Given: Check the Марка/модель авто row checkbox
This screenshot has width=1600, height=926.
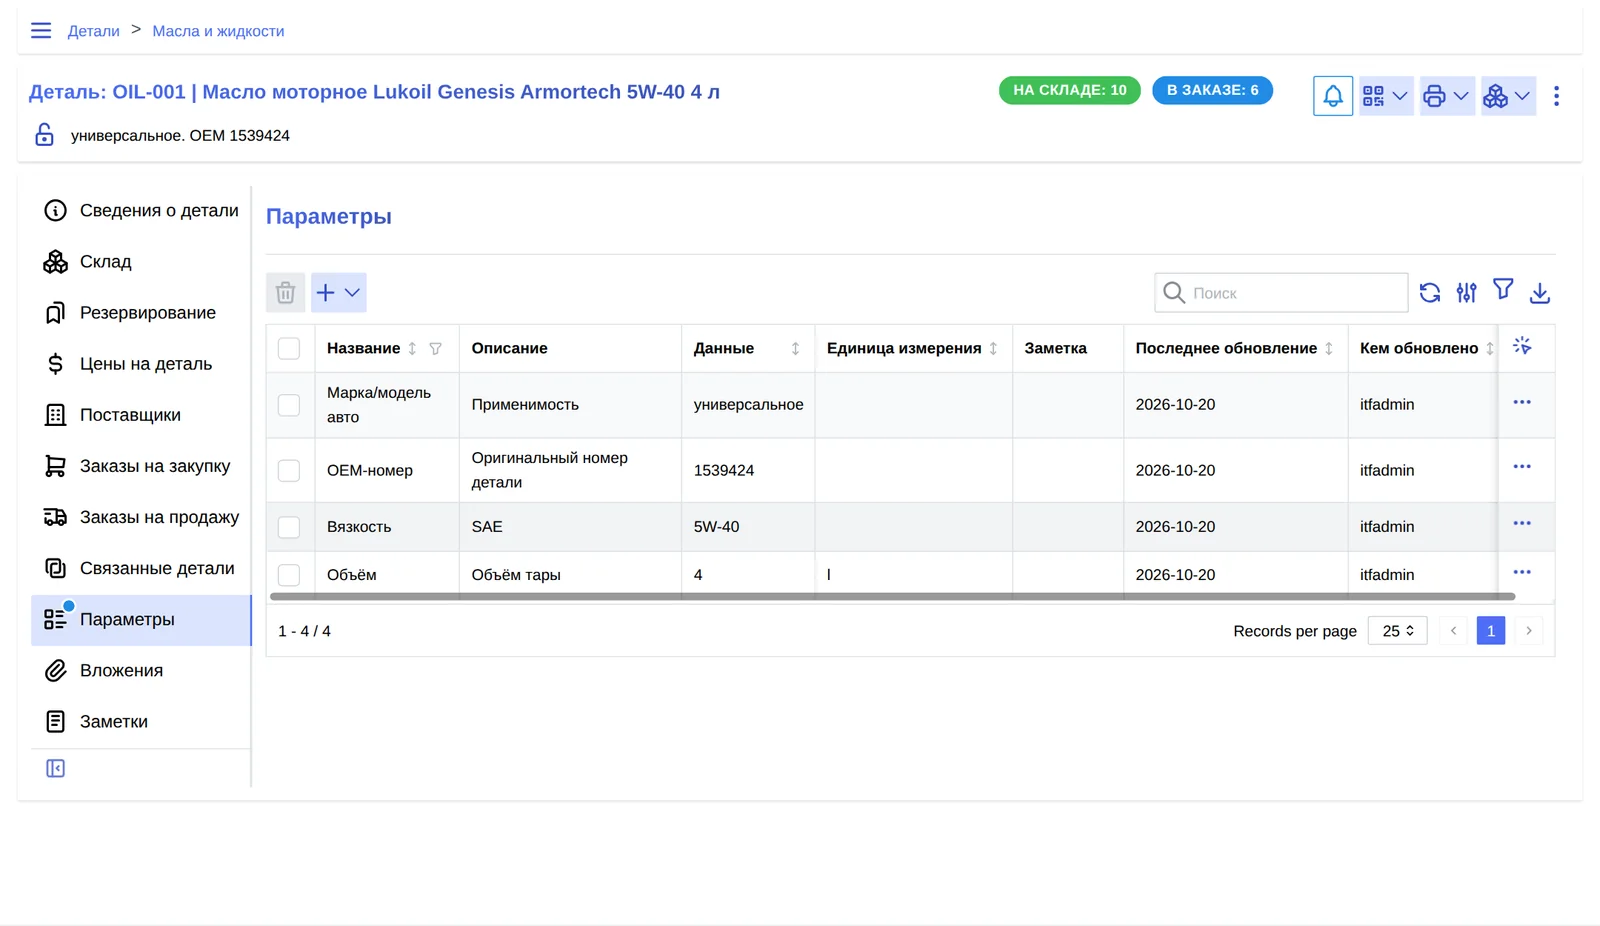Looking at the screenshot, I should click(x=289, y=405).
